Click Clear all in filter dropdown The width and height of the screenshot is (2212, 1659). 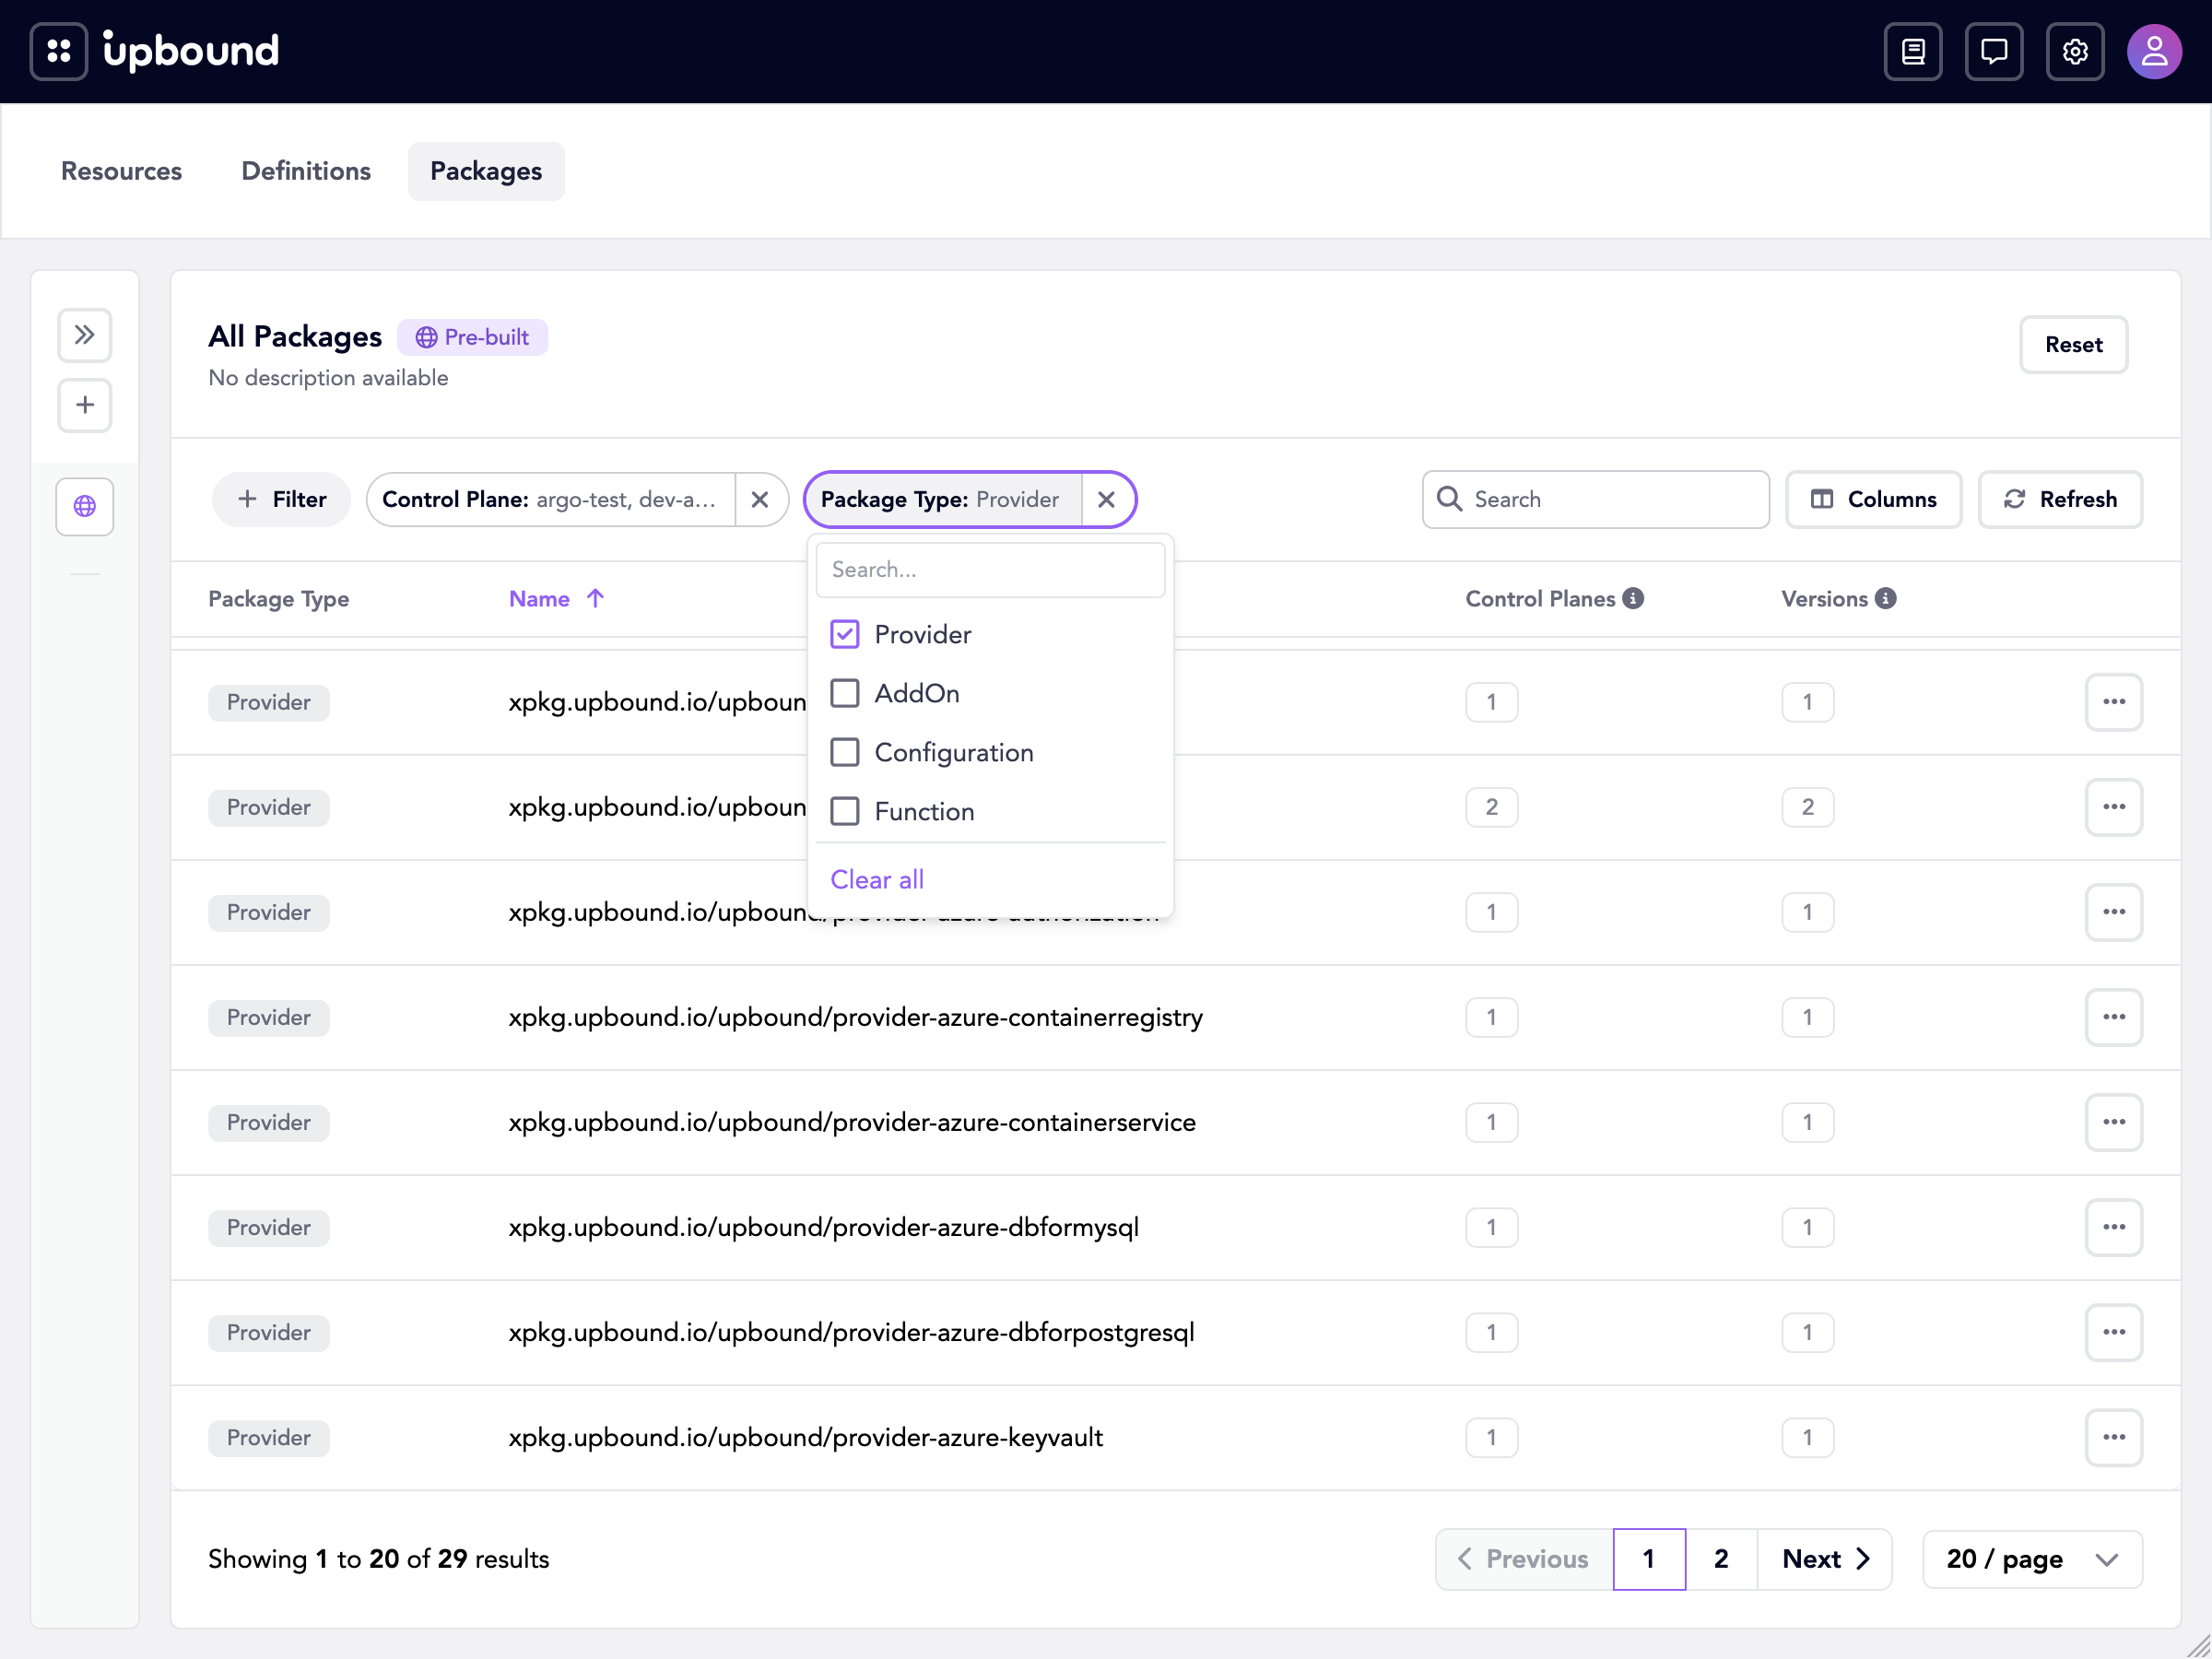click(x=877, y=879)
